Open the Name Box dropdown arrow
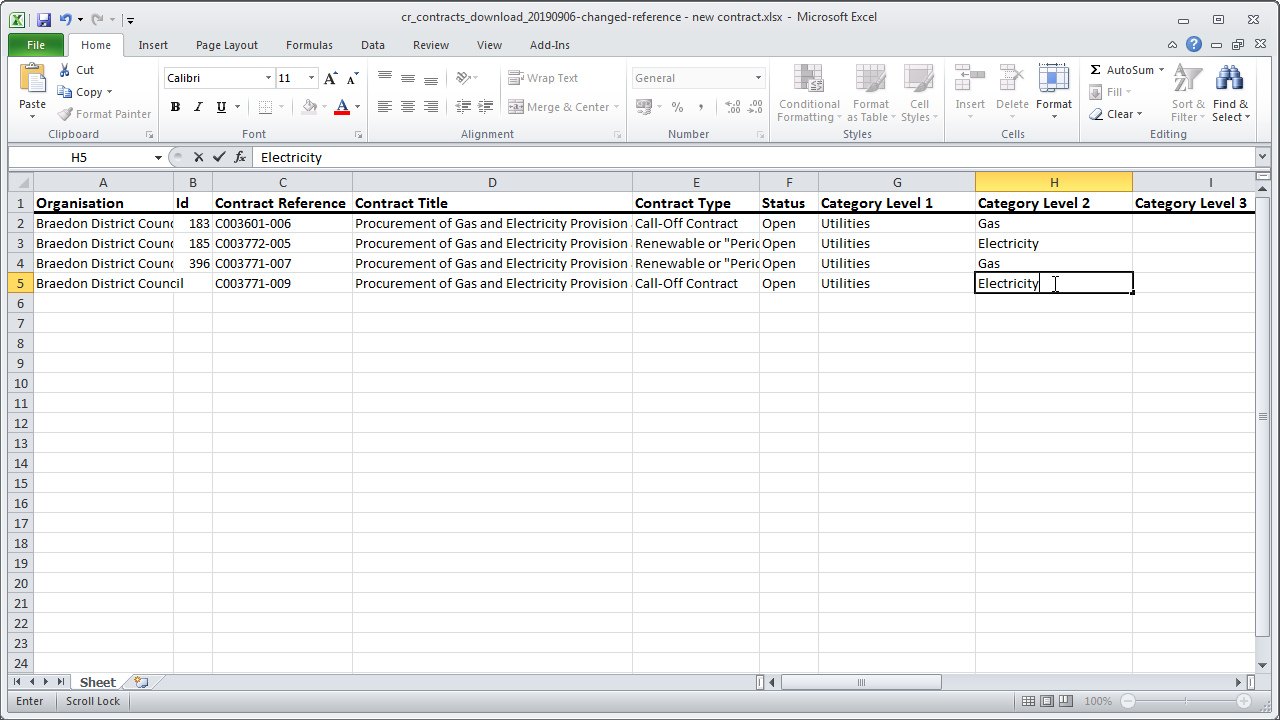Image resolution: width=1280 pixels, height=720 pixels. [158, 158]
